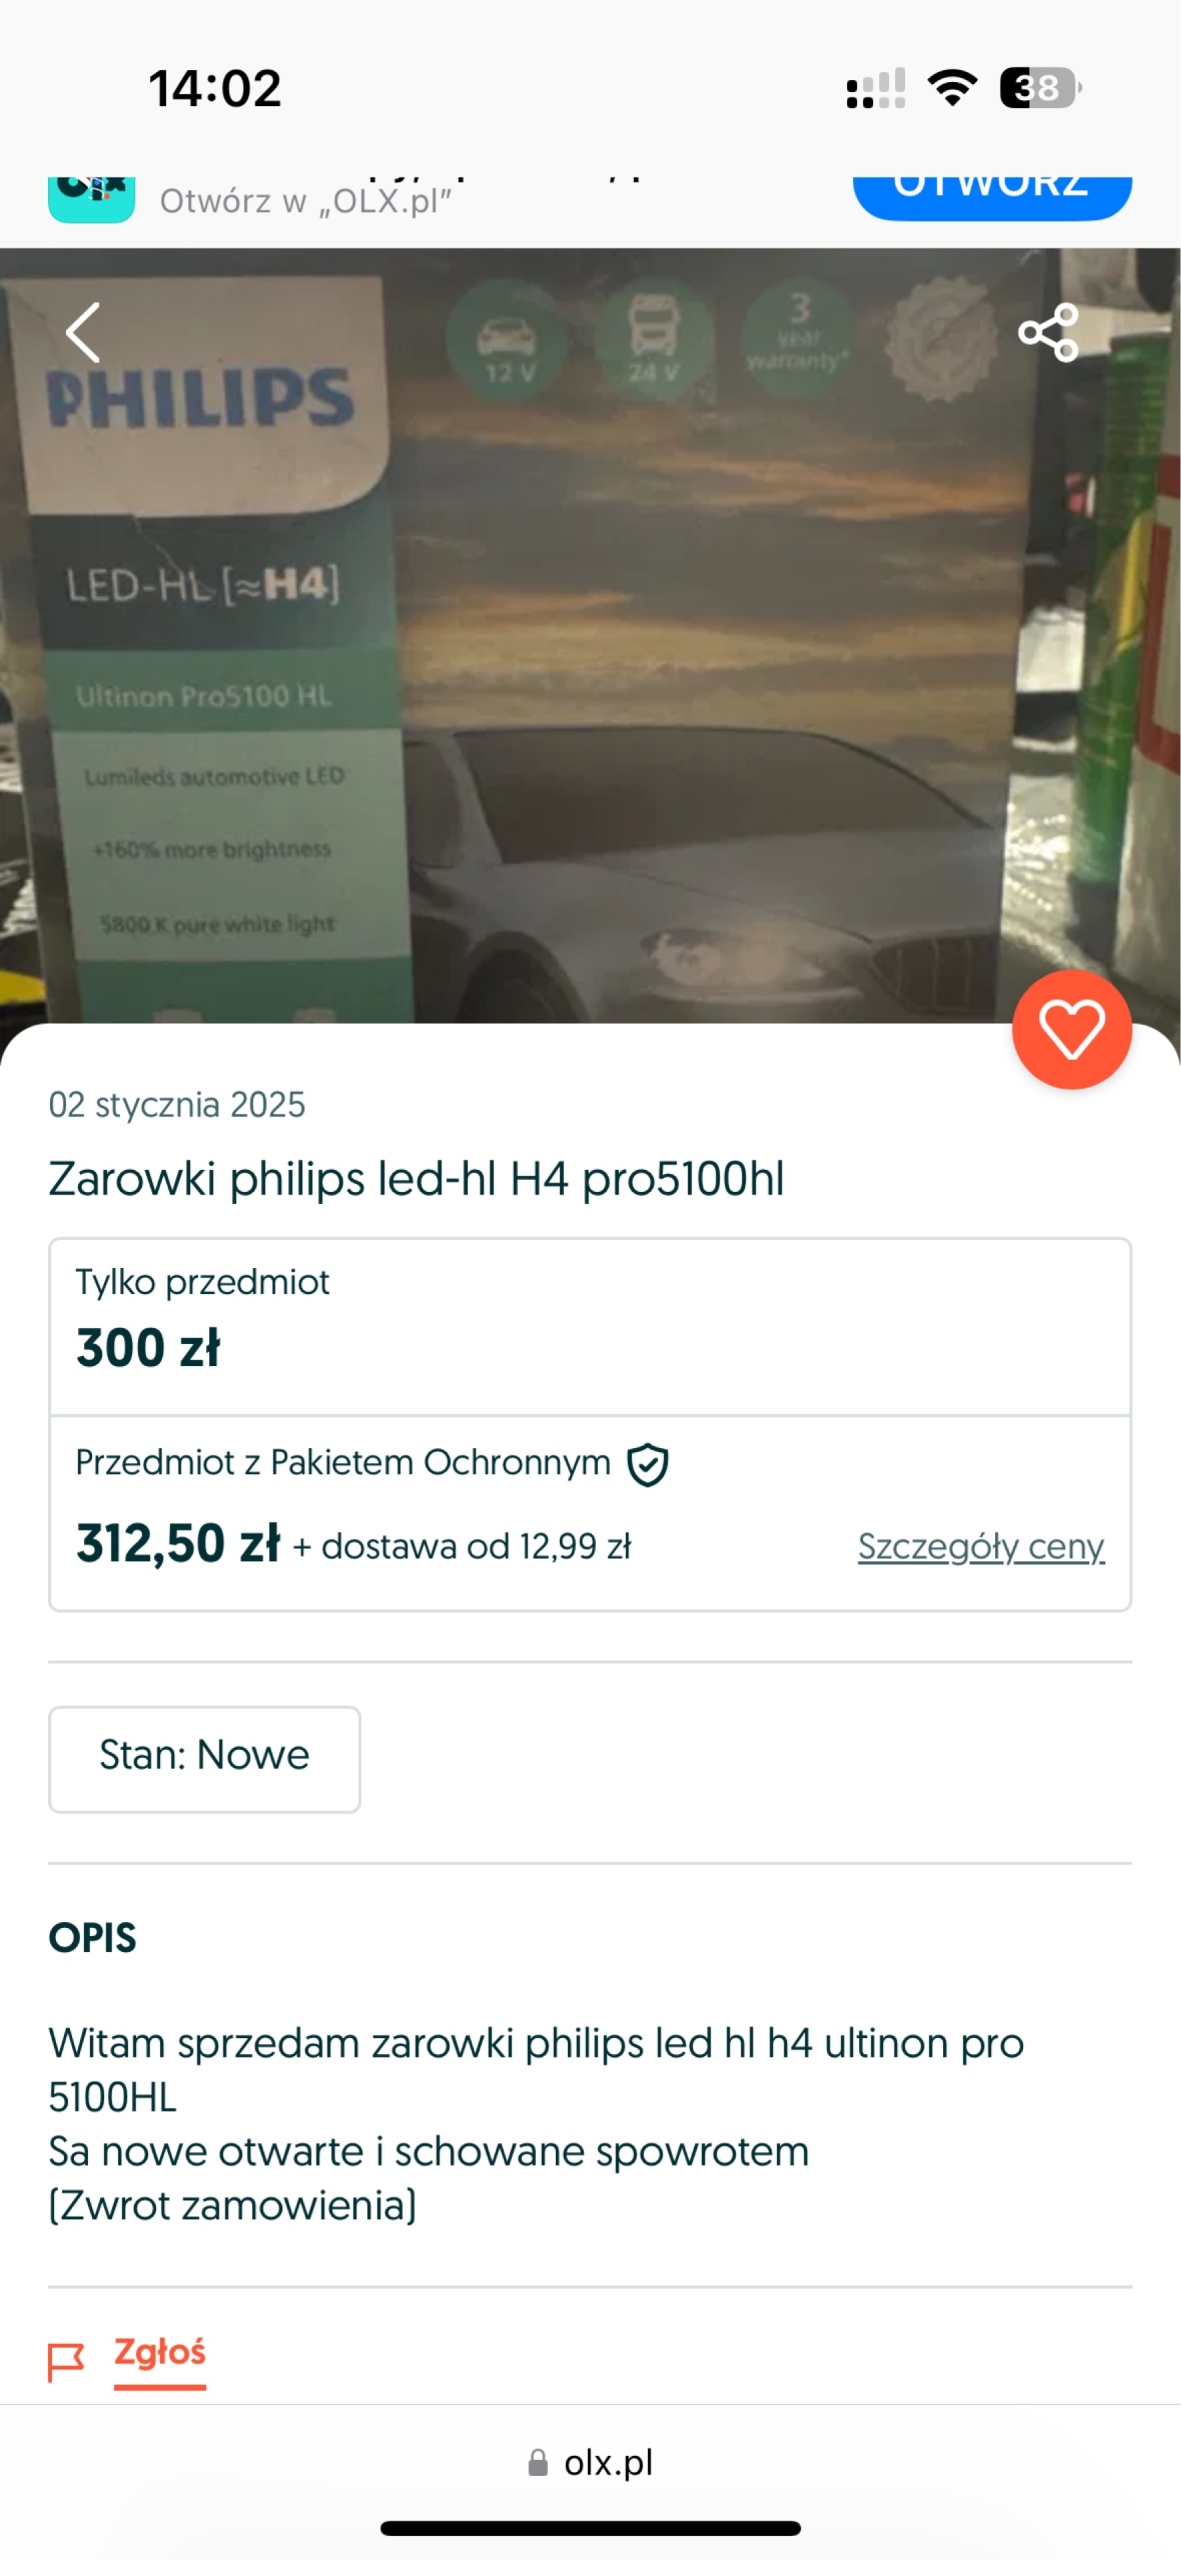Tap the red report flag icon
1181x2560 pixels.
[66, 2362]
